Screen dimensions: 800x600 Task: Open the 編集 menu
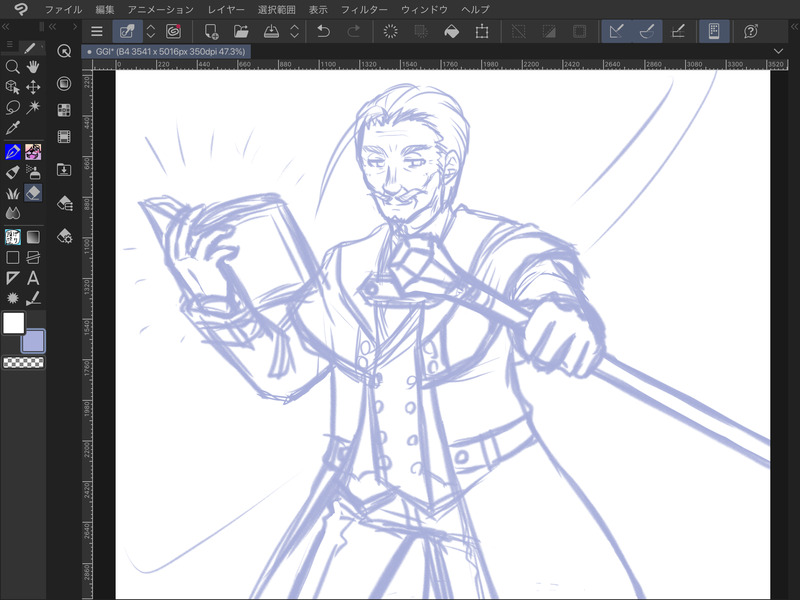105,9
